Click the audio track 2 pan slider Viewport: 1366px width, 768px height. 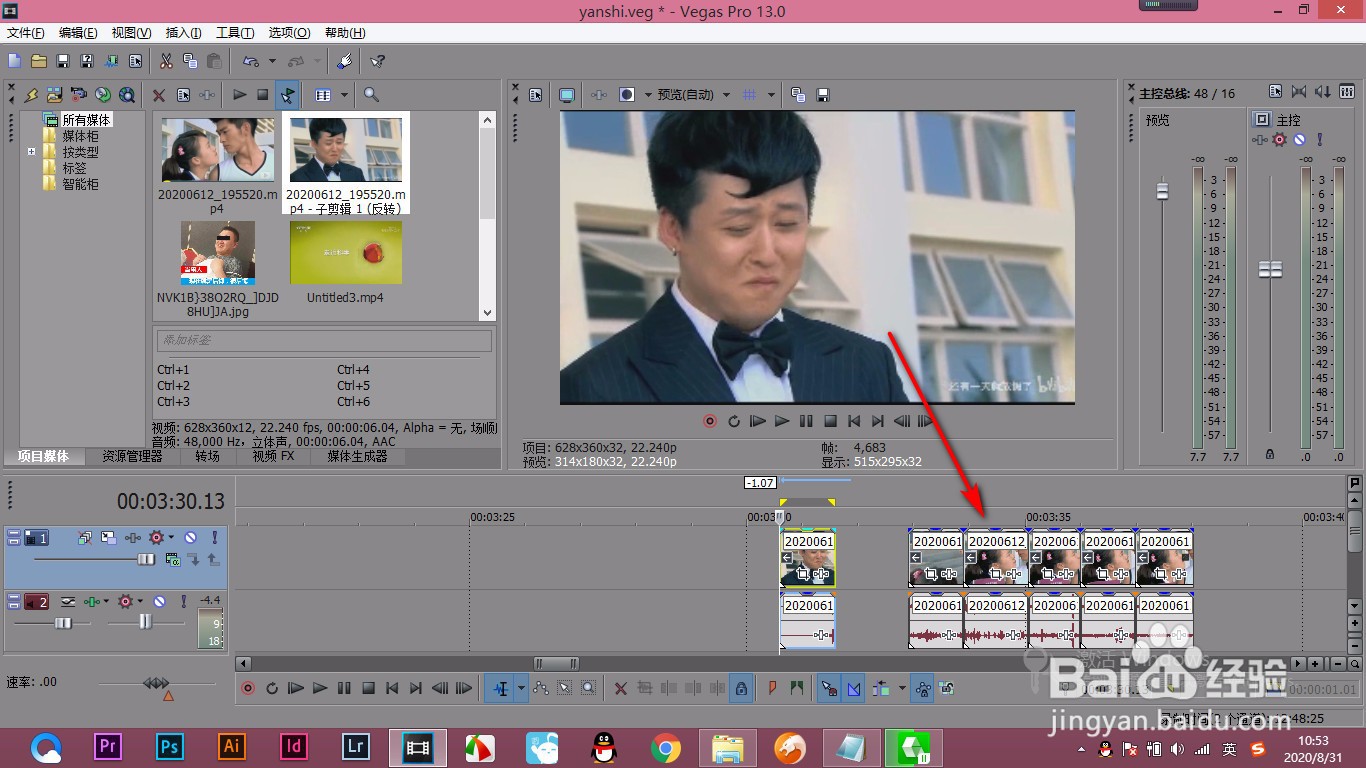(x=144, y=622)
